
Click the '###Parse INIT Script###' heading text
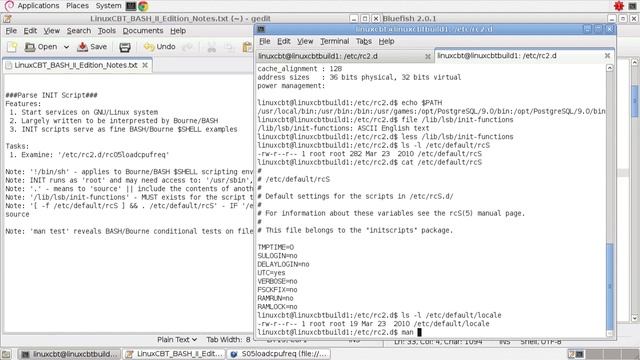point(51,95)
